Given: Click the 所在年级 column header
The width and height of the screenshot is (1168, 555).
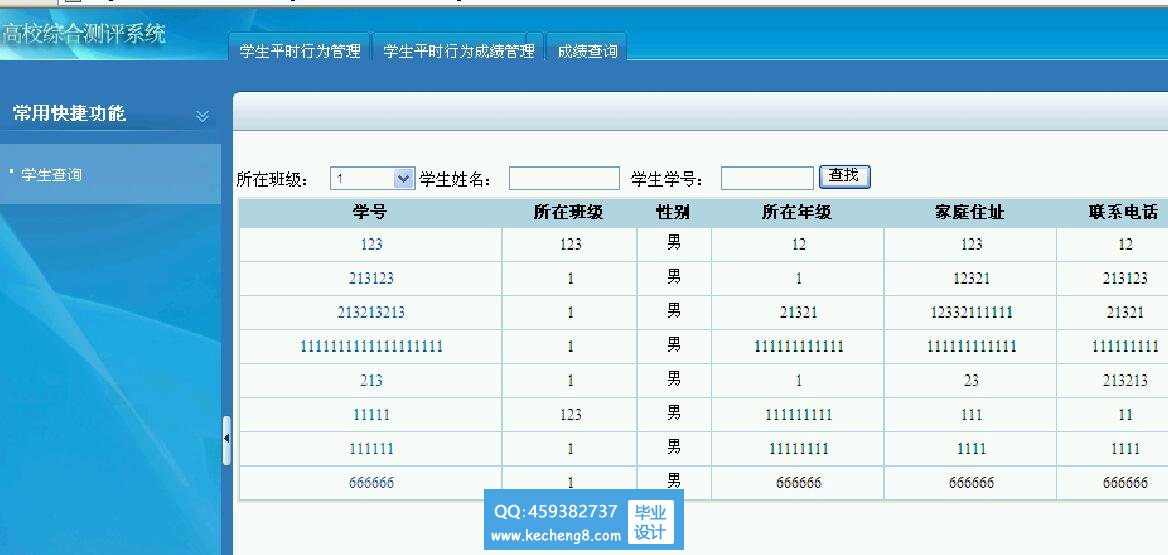Looking at the screenshot, I should pyautogui.click(x=797, y=212).
